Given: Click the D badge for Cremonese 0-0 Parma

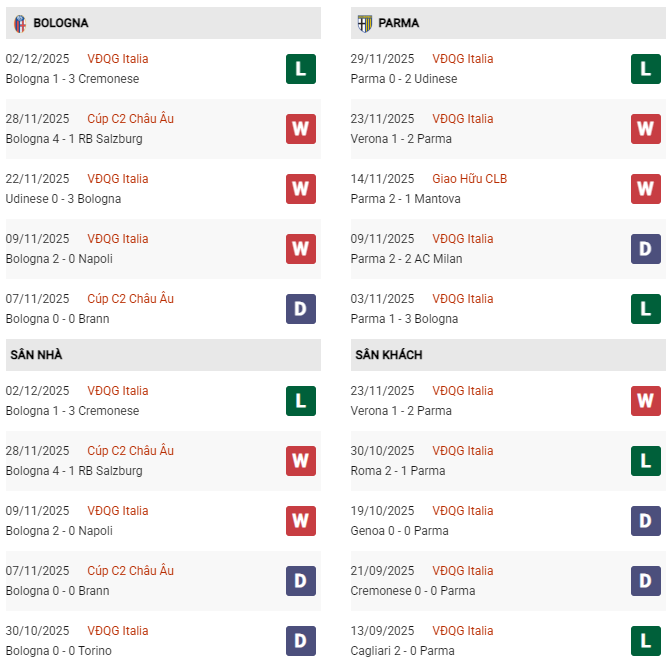Looking at the screenshot, I should (x=645, y=581).
